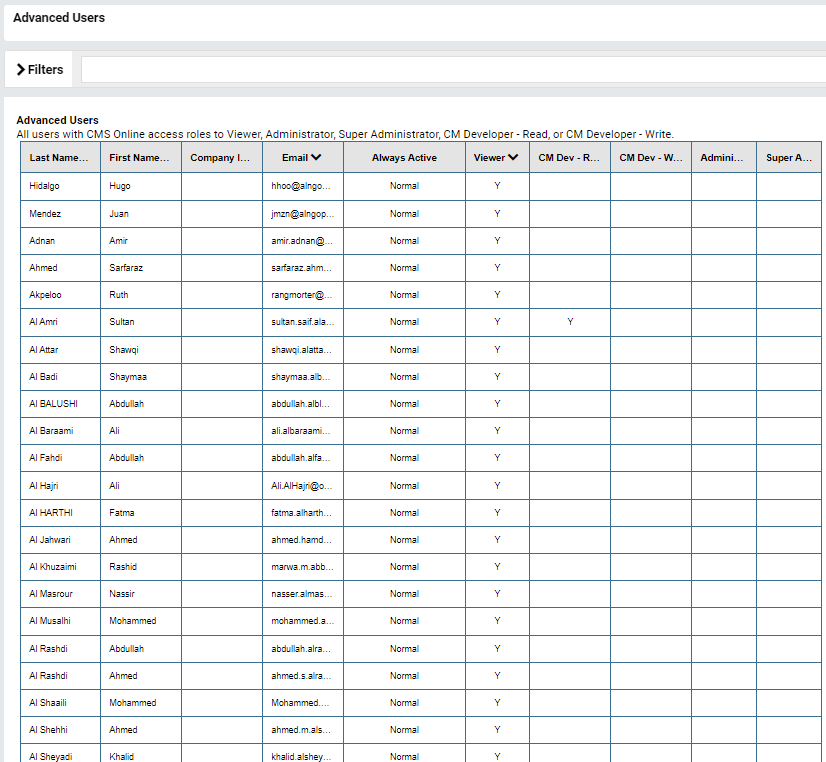Screen dimensions: 826x762
Task: Select email marwa.m.abb...
Action: point(302,567)
